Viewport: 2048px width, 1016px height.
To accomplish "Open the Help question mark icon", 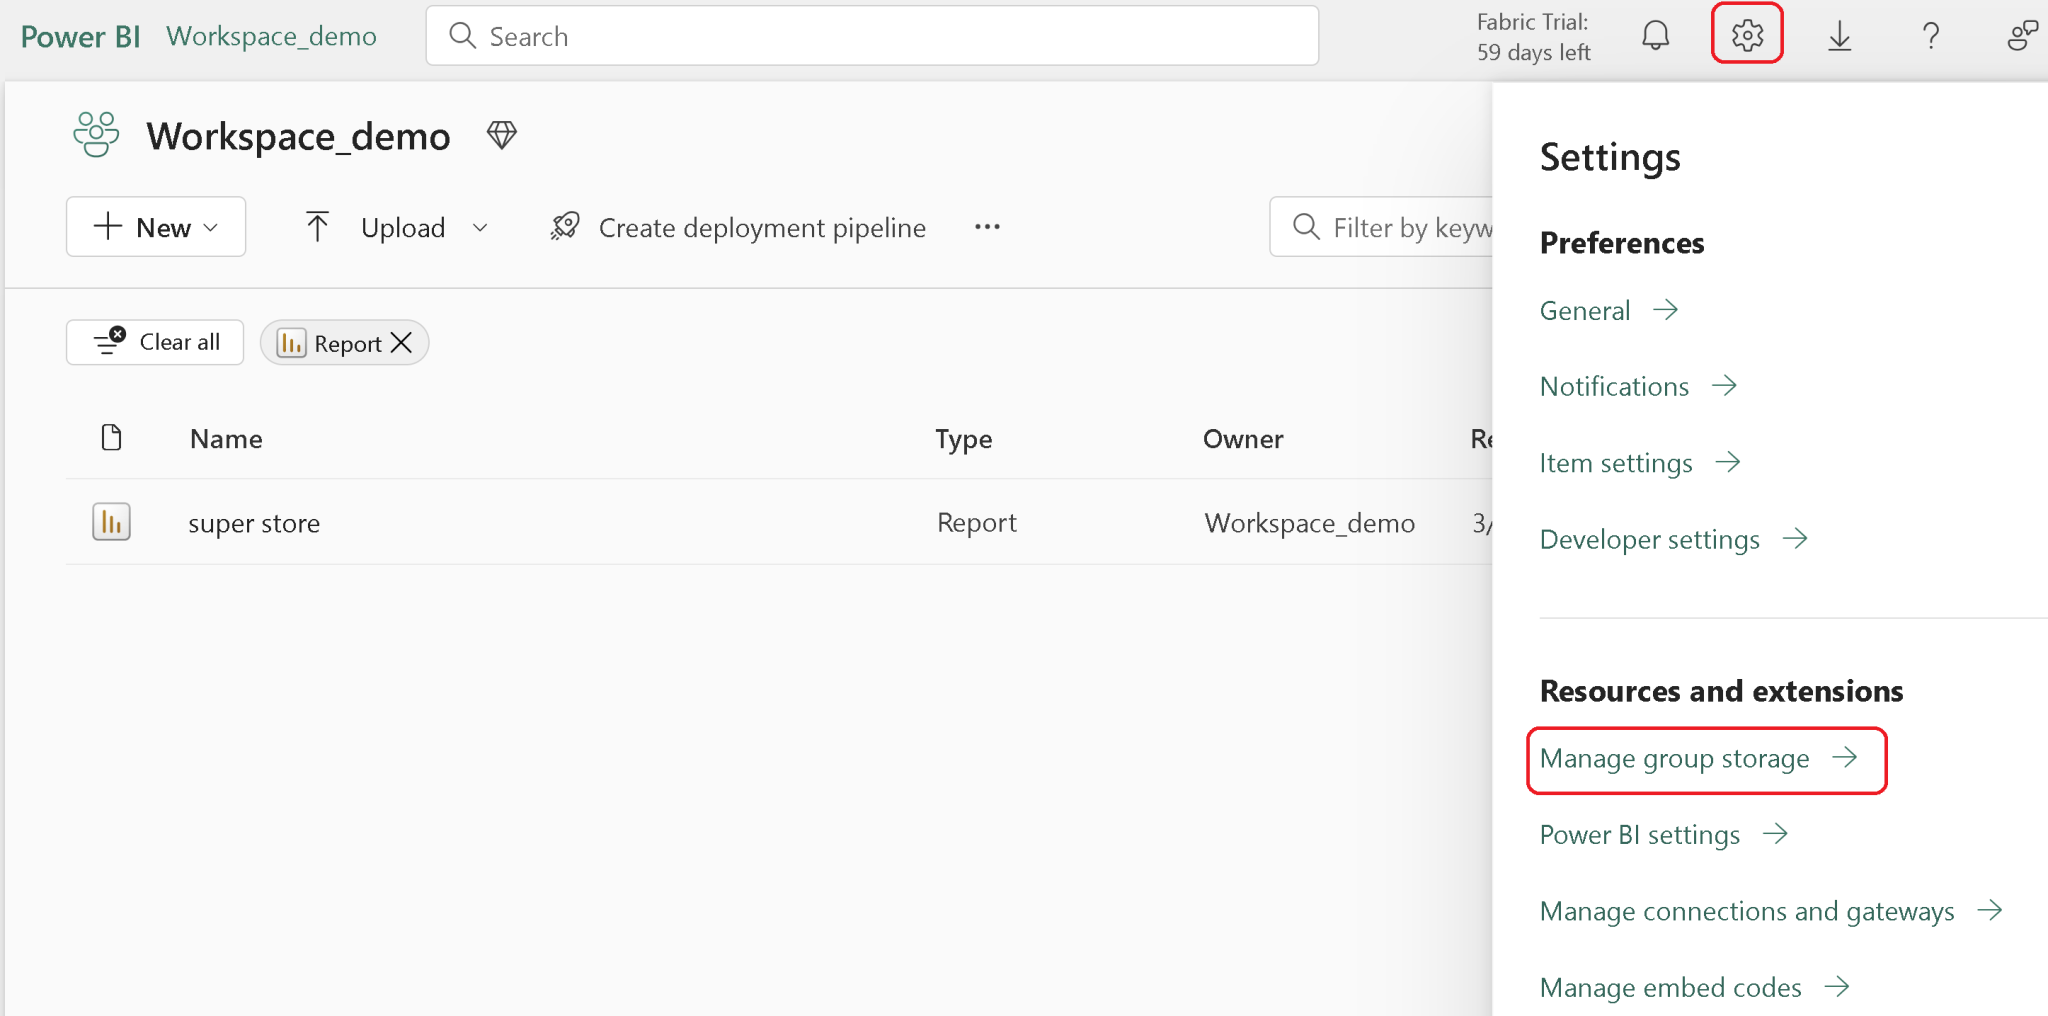I will [1930, 34].
